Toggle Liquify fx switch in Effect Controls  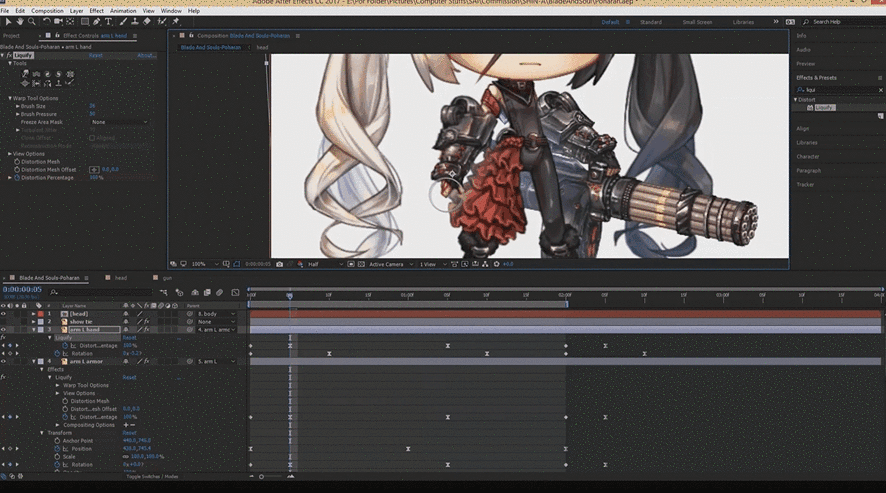9,55
